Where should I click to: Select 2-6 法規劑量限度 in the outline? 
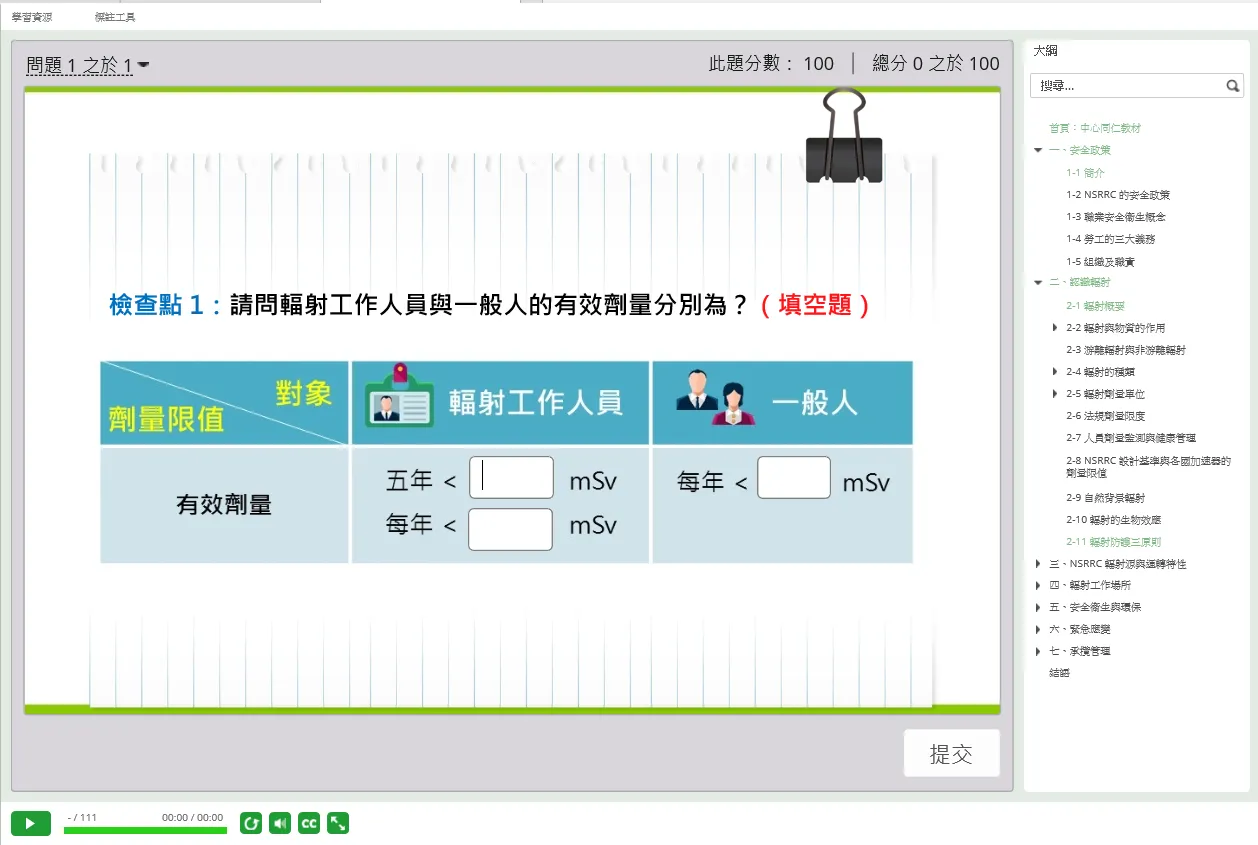(x=1105, y=416)
